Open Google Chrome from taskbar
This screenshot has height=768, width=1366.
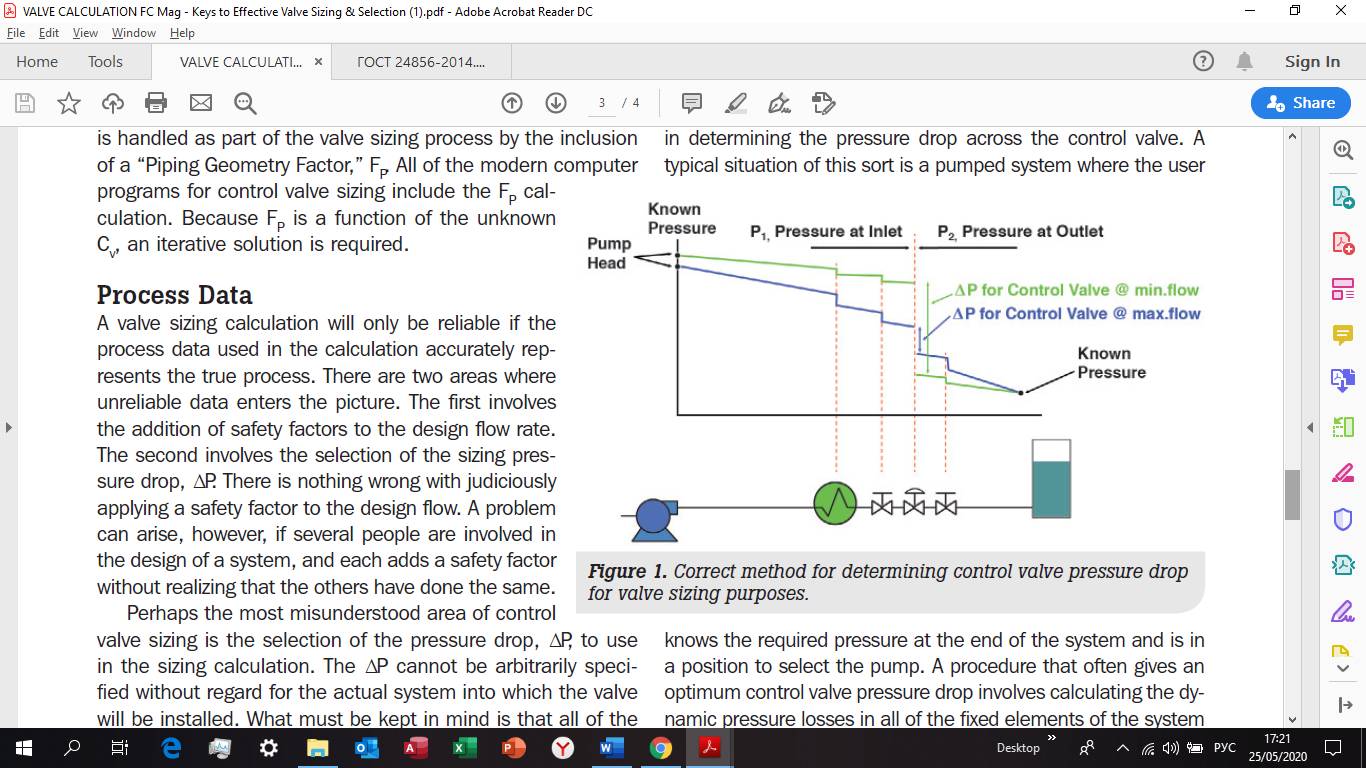(661, 747)
